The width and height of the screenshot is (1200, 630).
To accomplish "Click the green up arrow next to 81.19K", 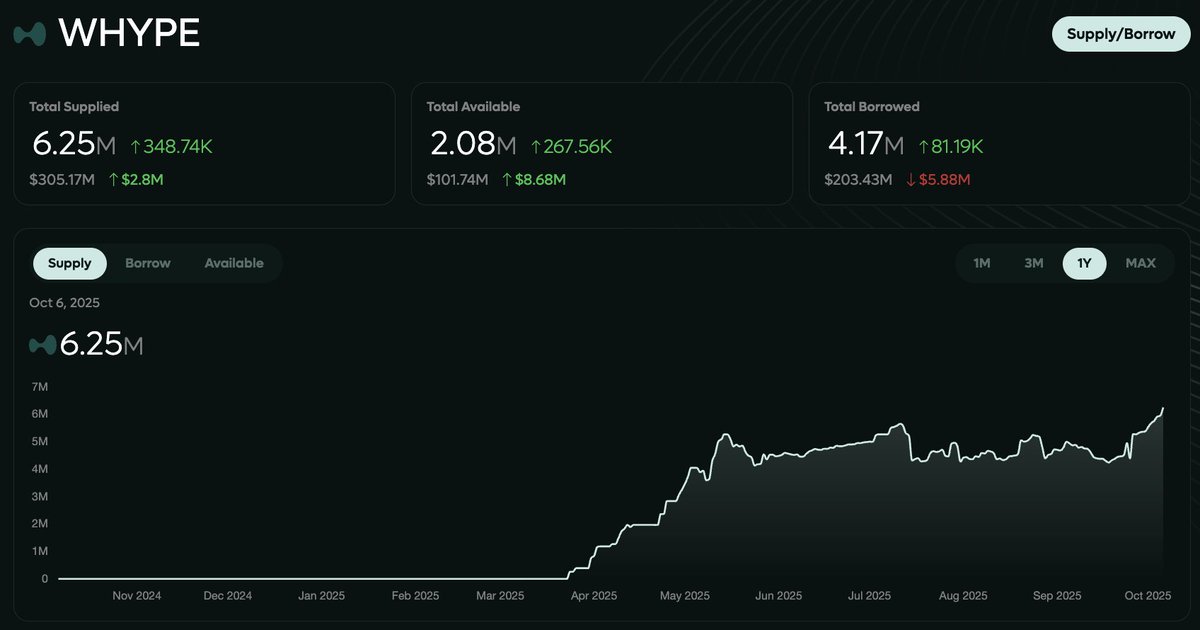I will click(x=923, y=147).
